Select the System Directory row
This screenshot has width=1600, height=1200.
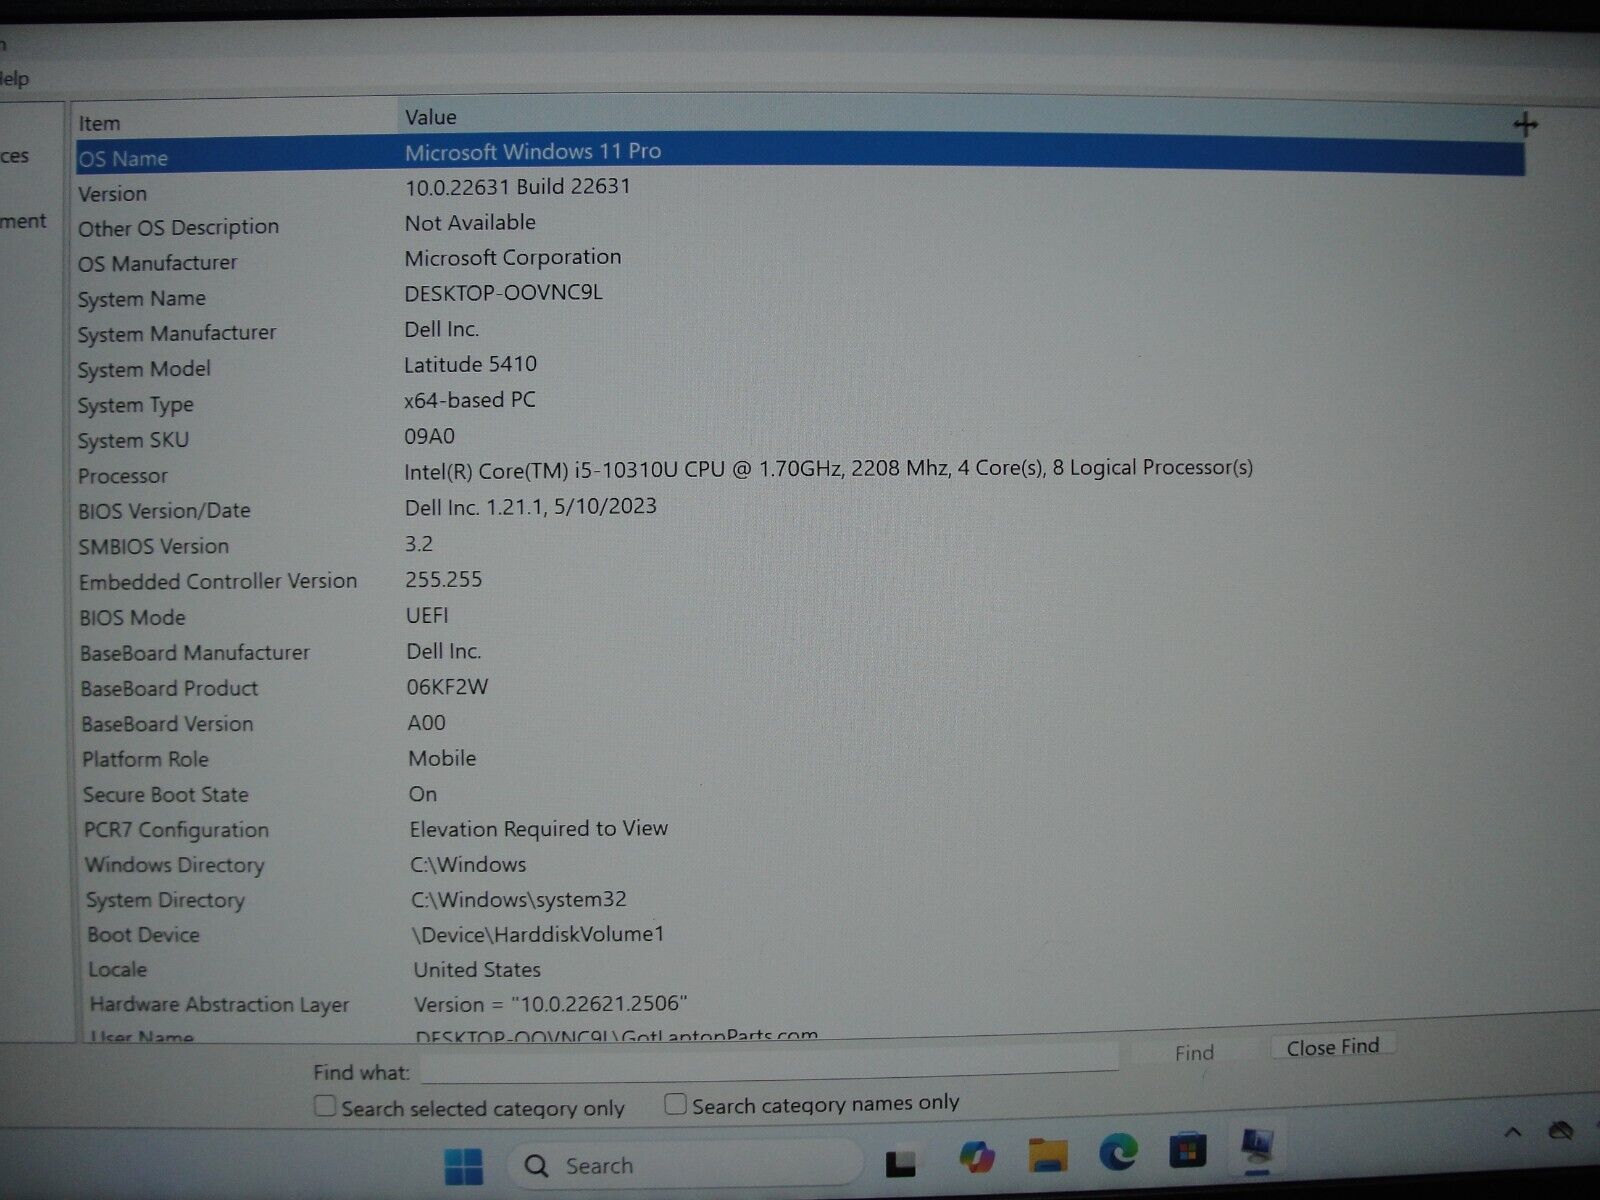click(800, 899)
